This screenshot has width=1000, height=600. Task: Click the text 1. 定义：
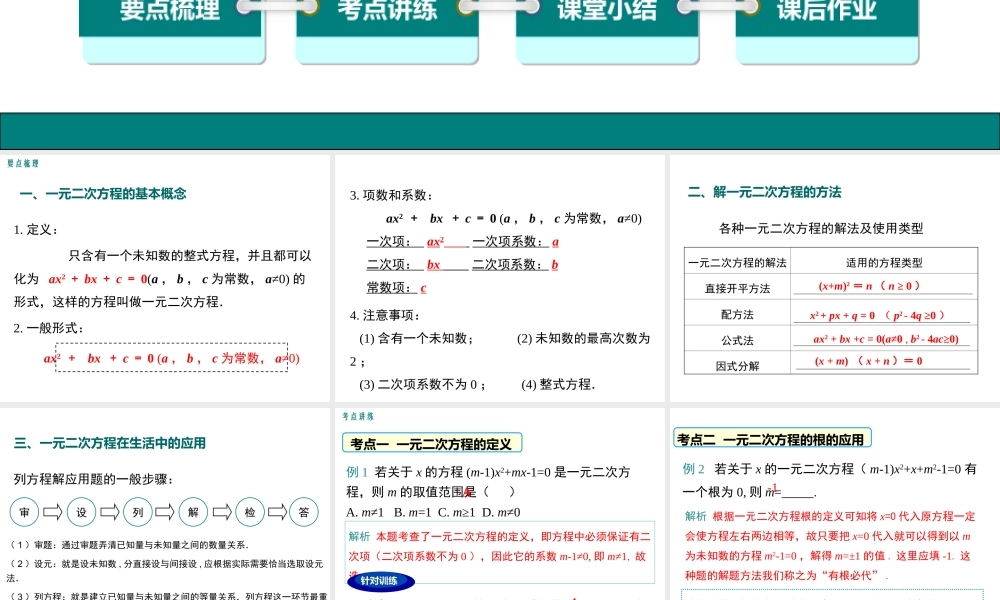(x=36, y=230)
